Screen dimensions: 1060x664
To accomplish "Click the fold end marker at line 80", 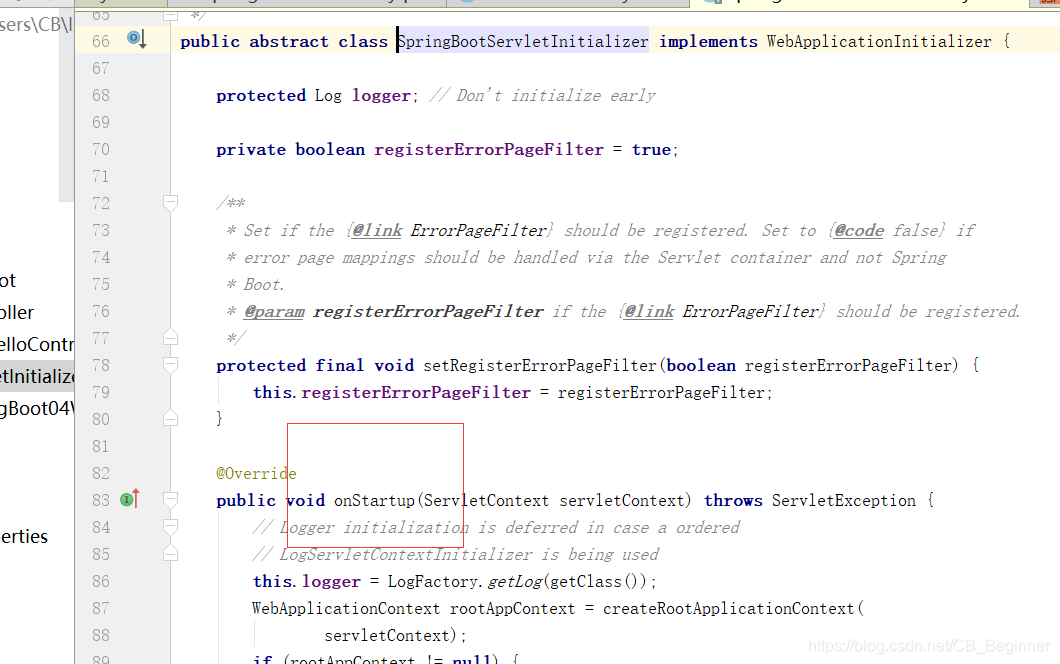I will tap(170, 419).
